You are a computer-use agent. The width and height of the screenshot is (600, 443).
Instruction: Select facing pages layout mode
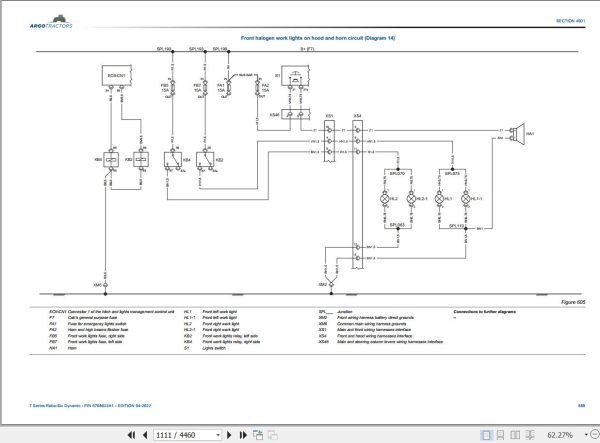point(515,435)
